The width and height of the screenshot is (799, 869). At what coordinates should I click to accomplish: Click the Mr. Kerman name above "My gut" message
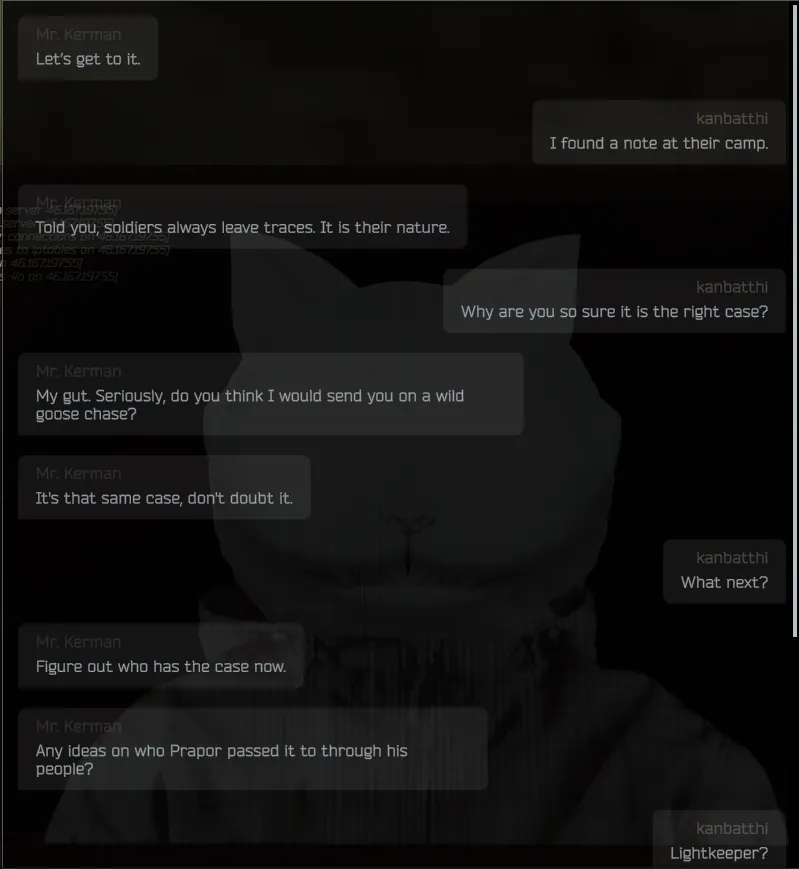point(78,371)
